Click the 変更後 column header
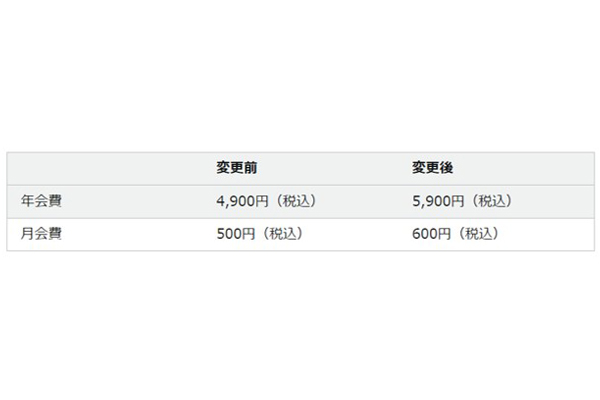Viewport: 600px width, 400px height. coord(433,168)
